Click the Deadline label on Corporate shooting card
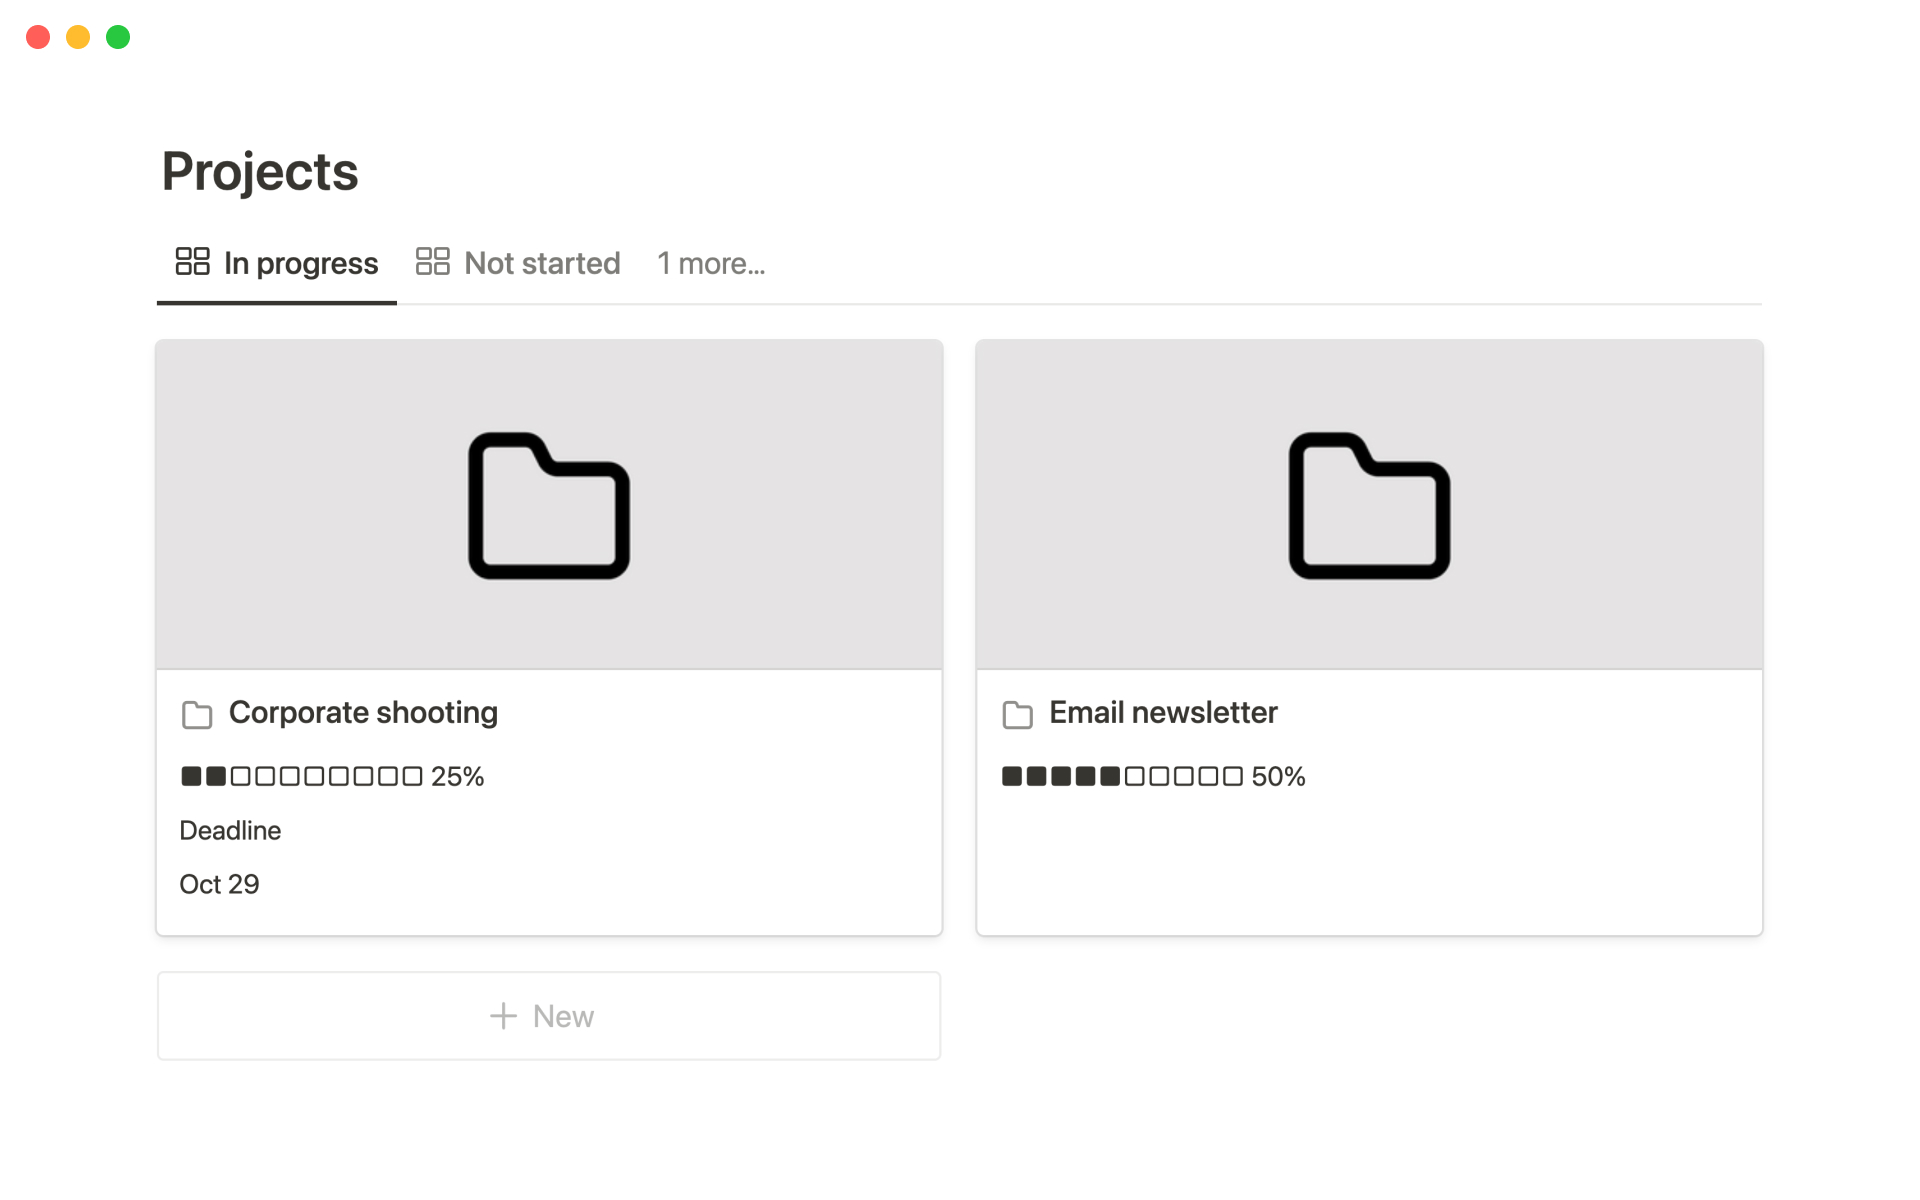 [230, 831]
